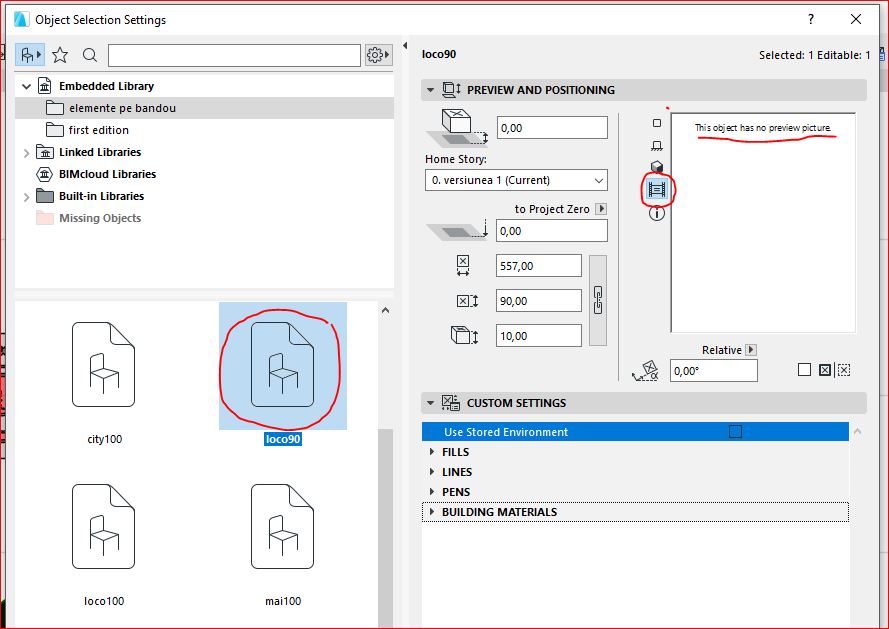Toggle the chain link proportions button
The image size is (889, 629).
(x=598, y=298)
